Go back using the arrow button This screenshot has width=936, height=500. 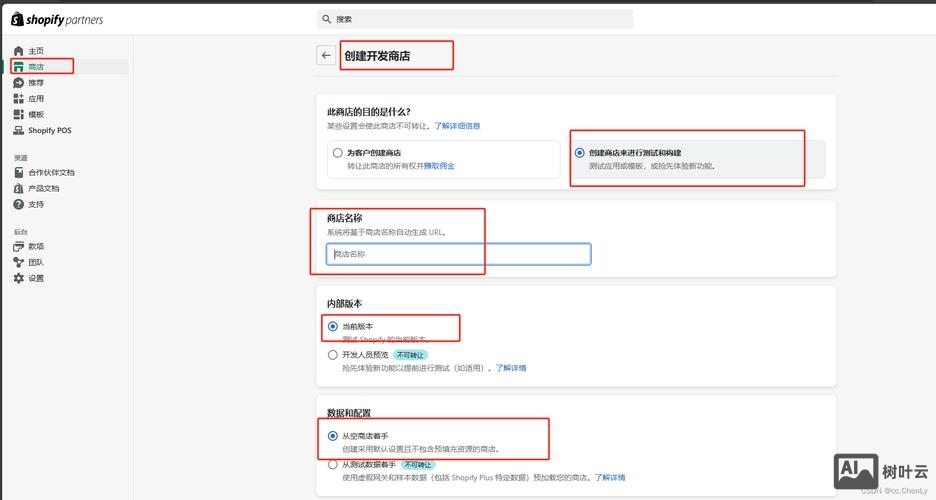coord(326,55)
